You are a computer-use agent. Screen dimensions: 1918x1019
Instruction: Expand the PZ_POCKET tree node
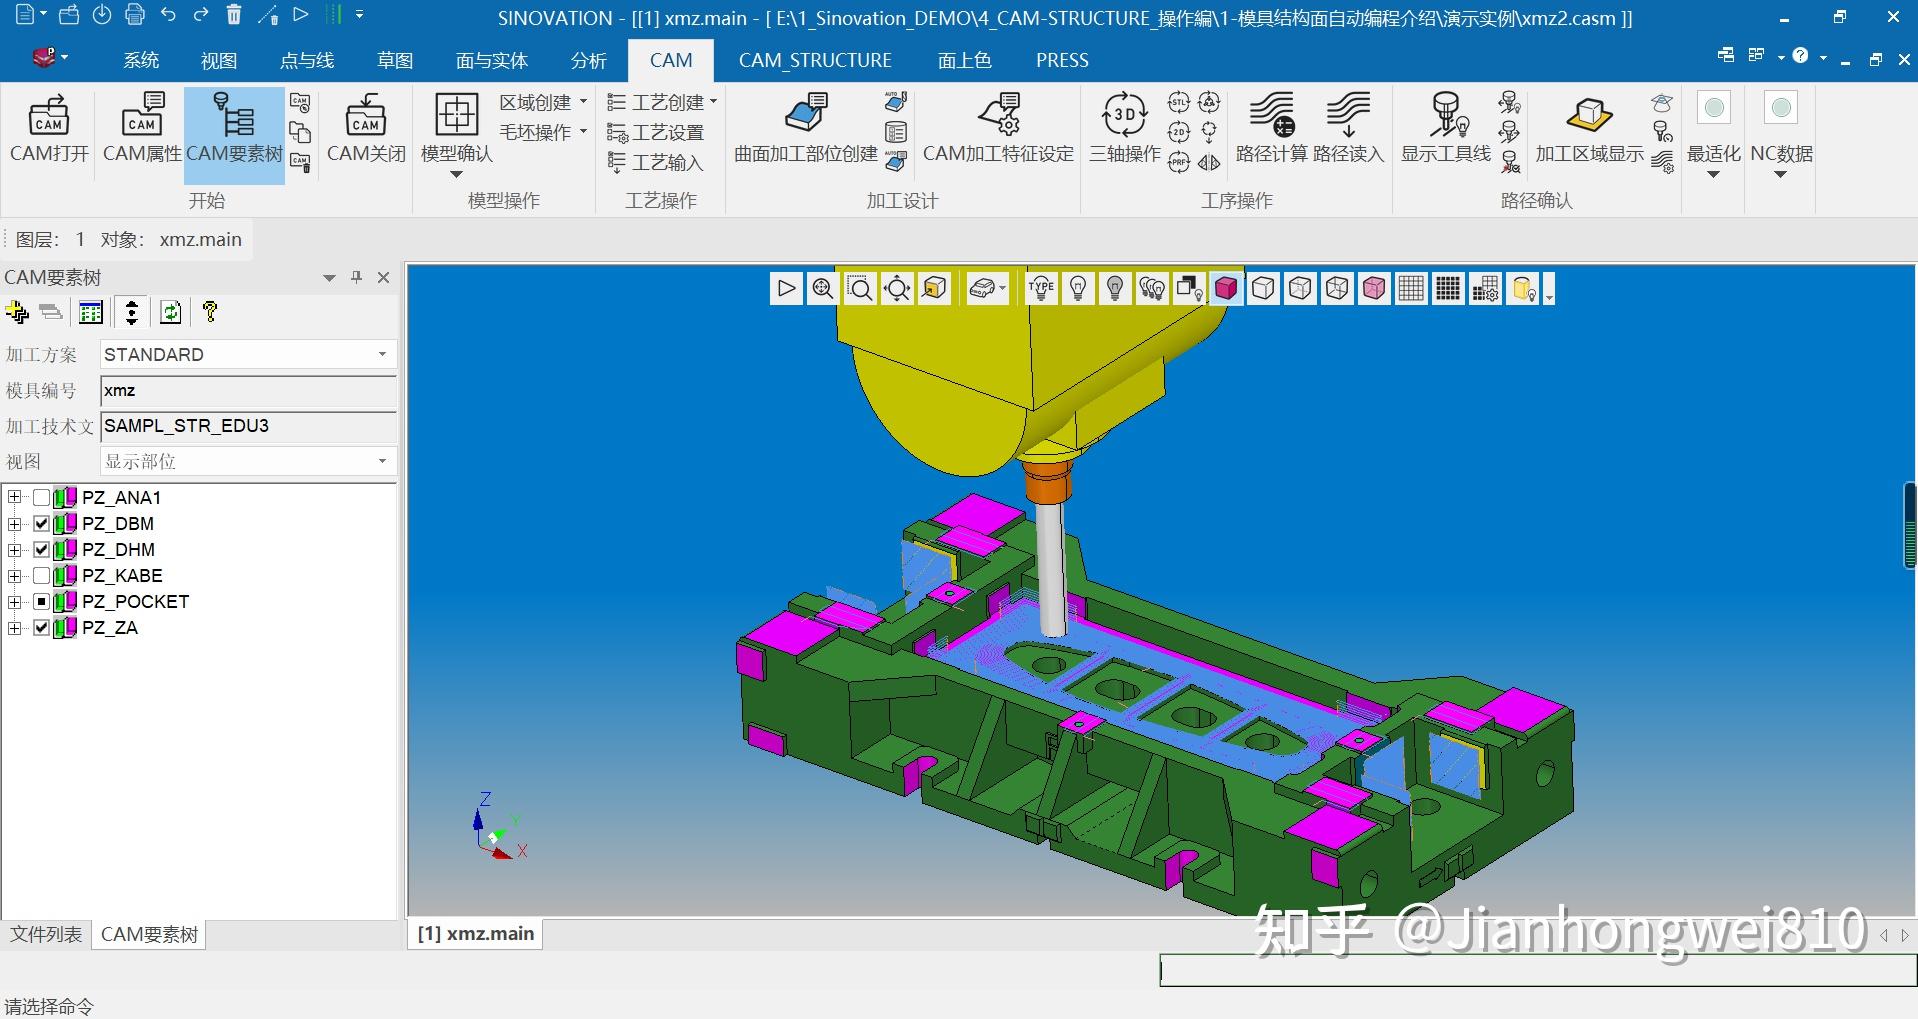14,602
